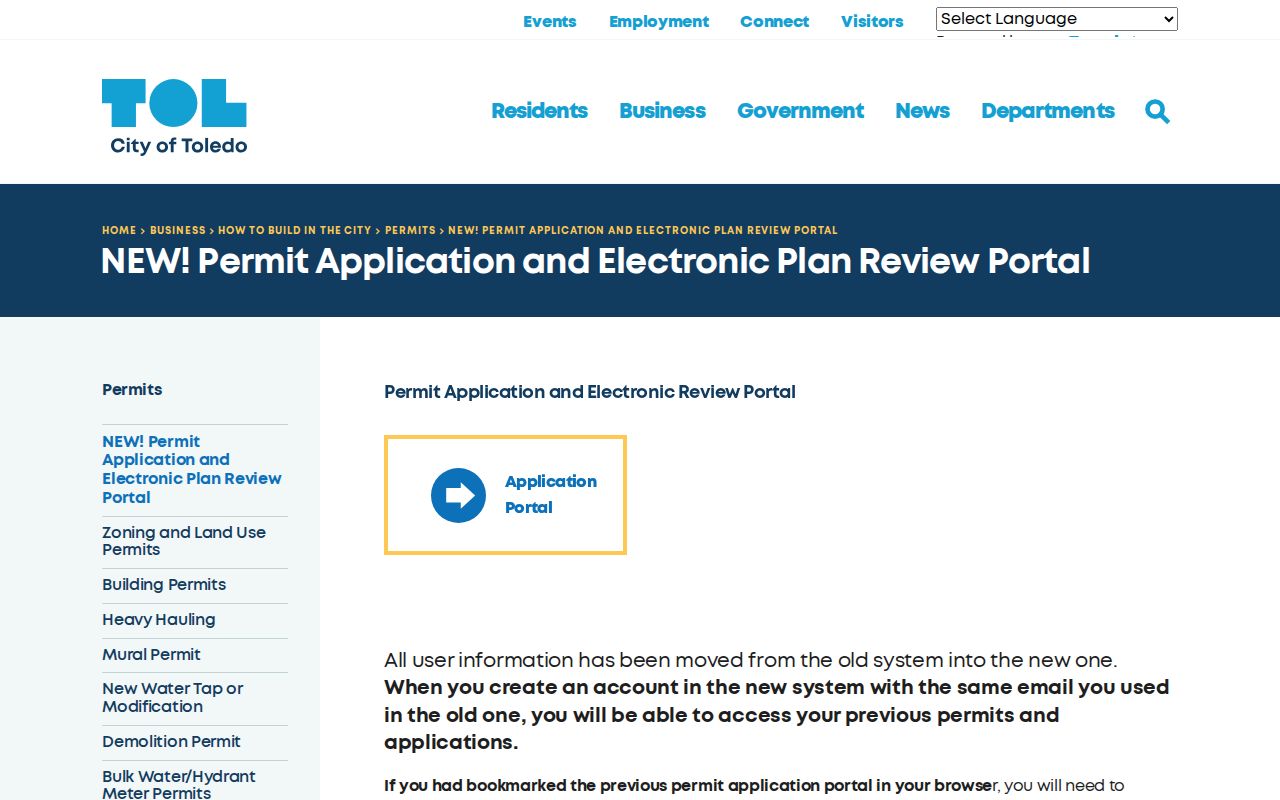Screen dimensions: 1280x800
Task: Click the 'All user information has been moved' sentence
Action: (x=750, y=660)
